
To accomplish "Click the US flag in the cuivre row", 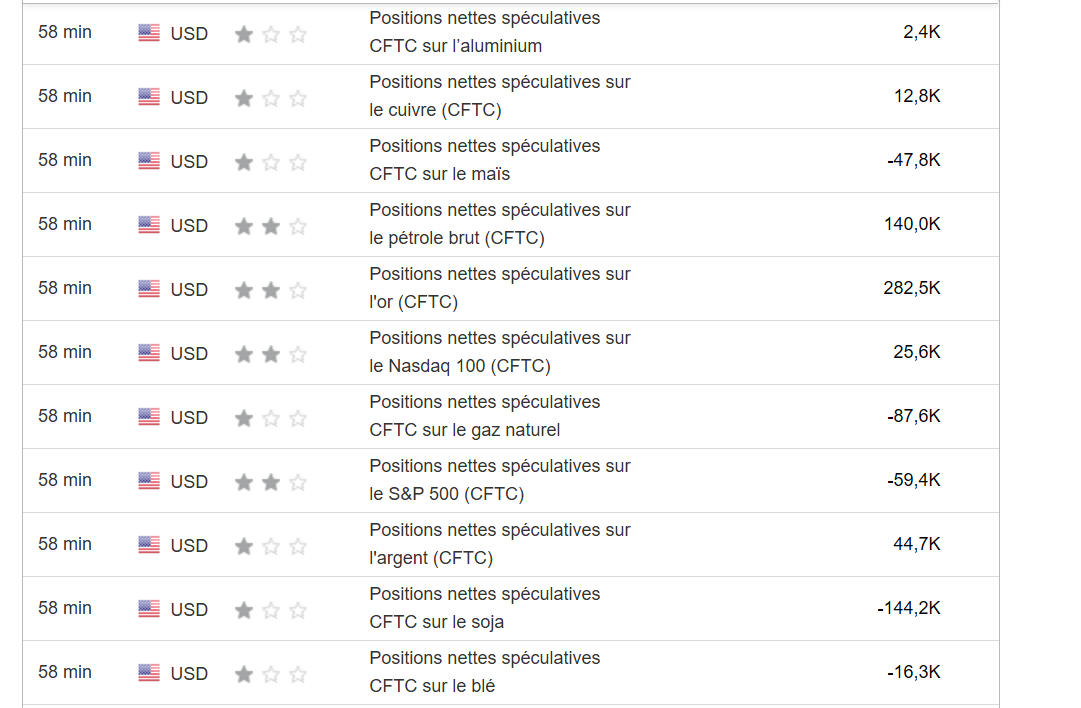I will point(149,97).
